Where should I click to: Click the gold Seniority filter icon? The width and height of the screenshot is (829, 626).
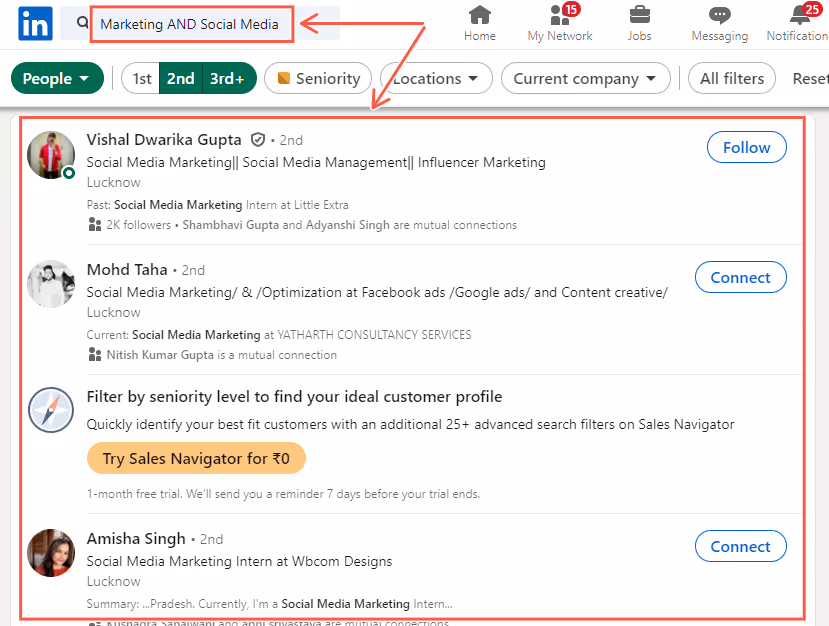click(284, 77)
